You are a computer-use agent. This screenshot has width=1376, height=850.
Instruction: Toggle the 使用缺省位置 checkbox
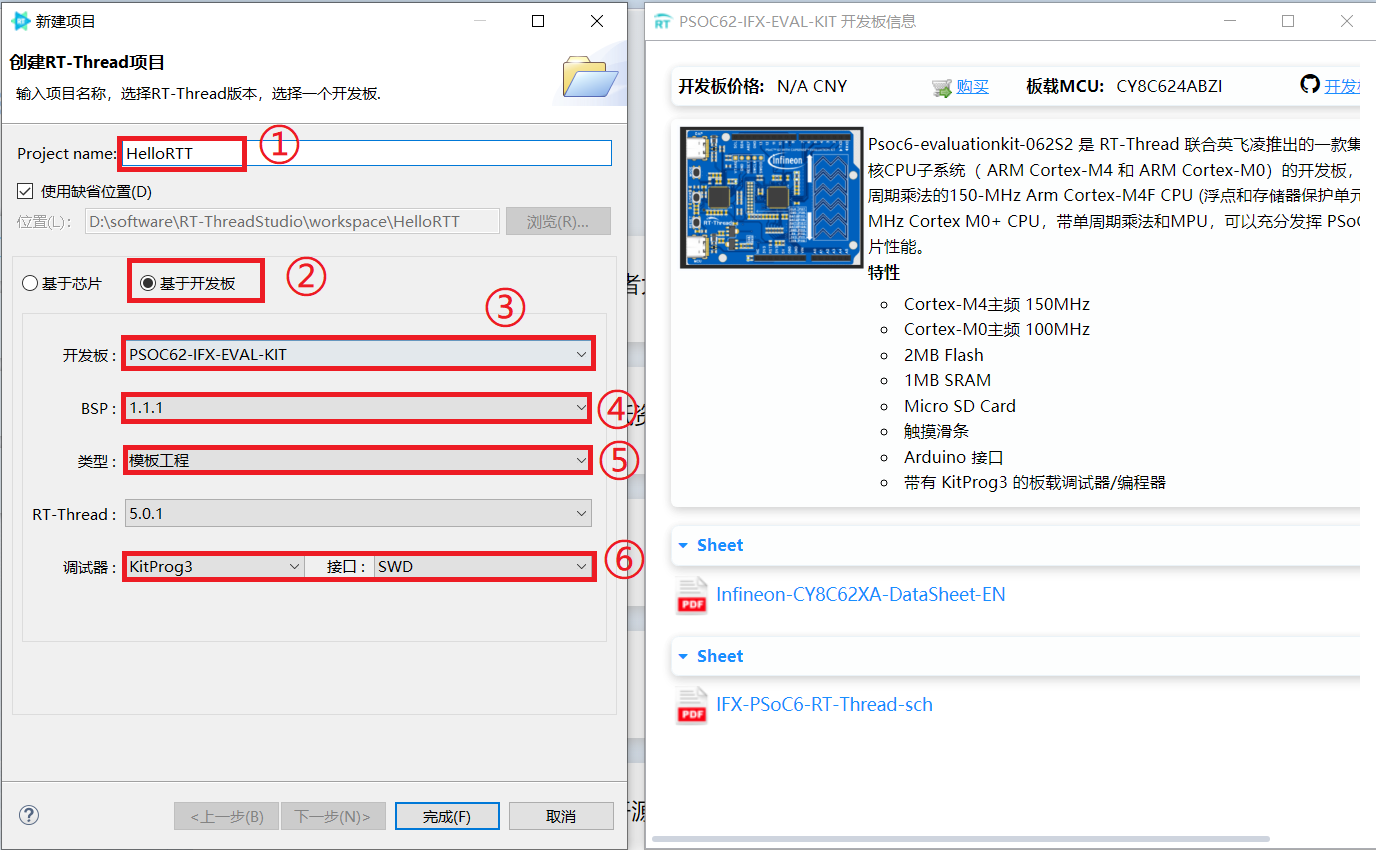click(x=25, y=191)
